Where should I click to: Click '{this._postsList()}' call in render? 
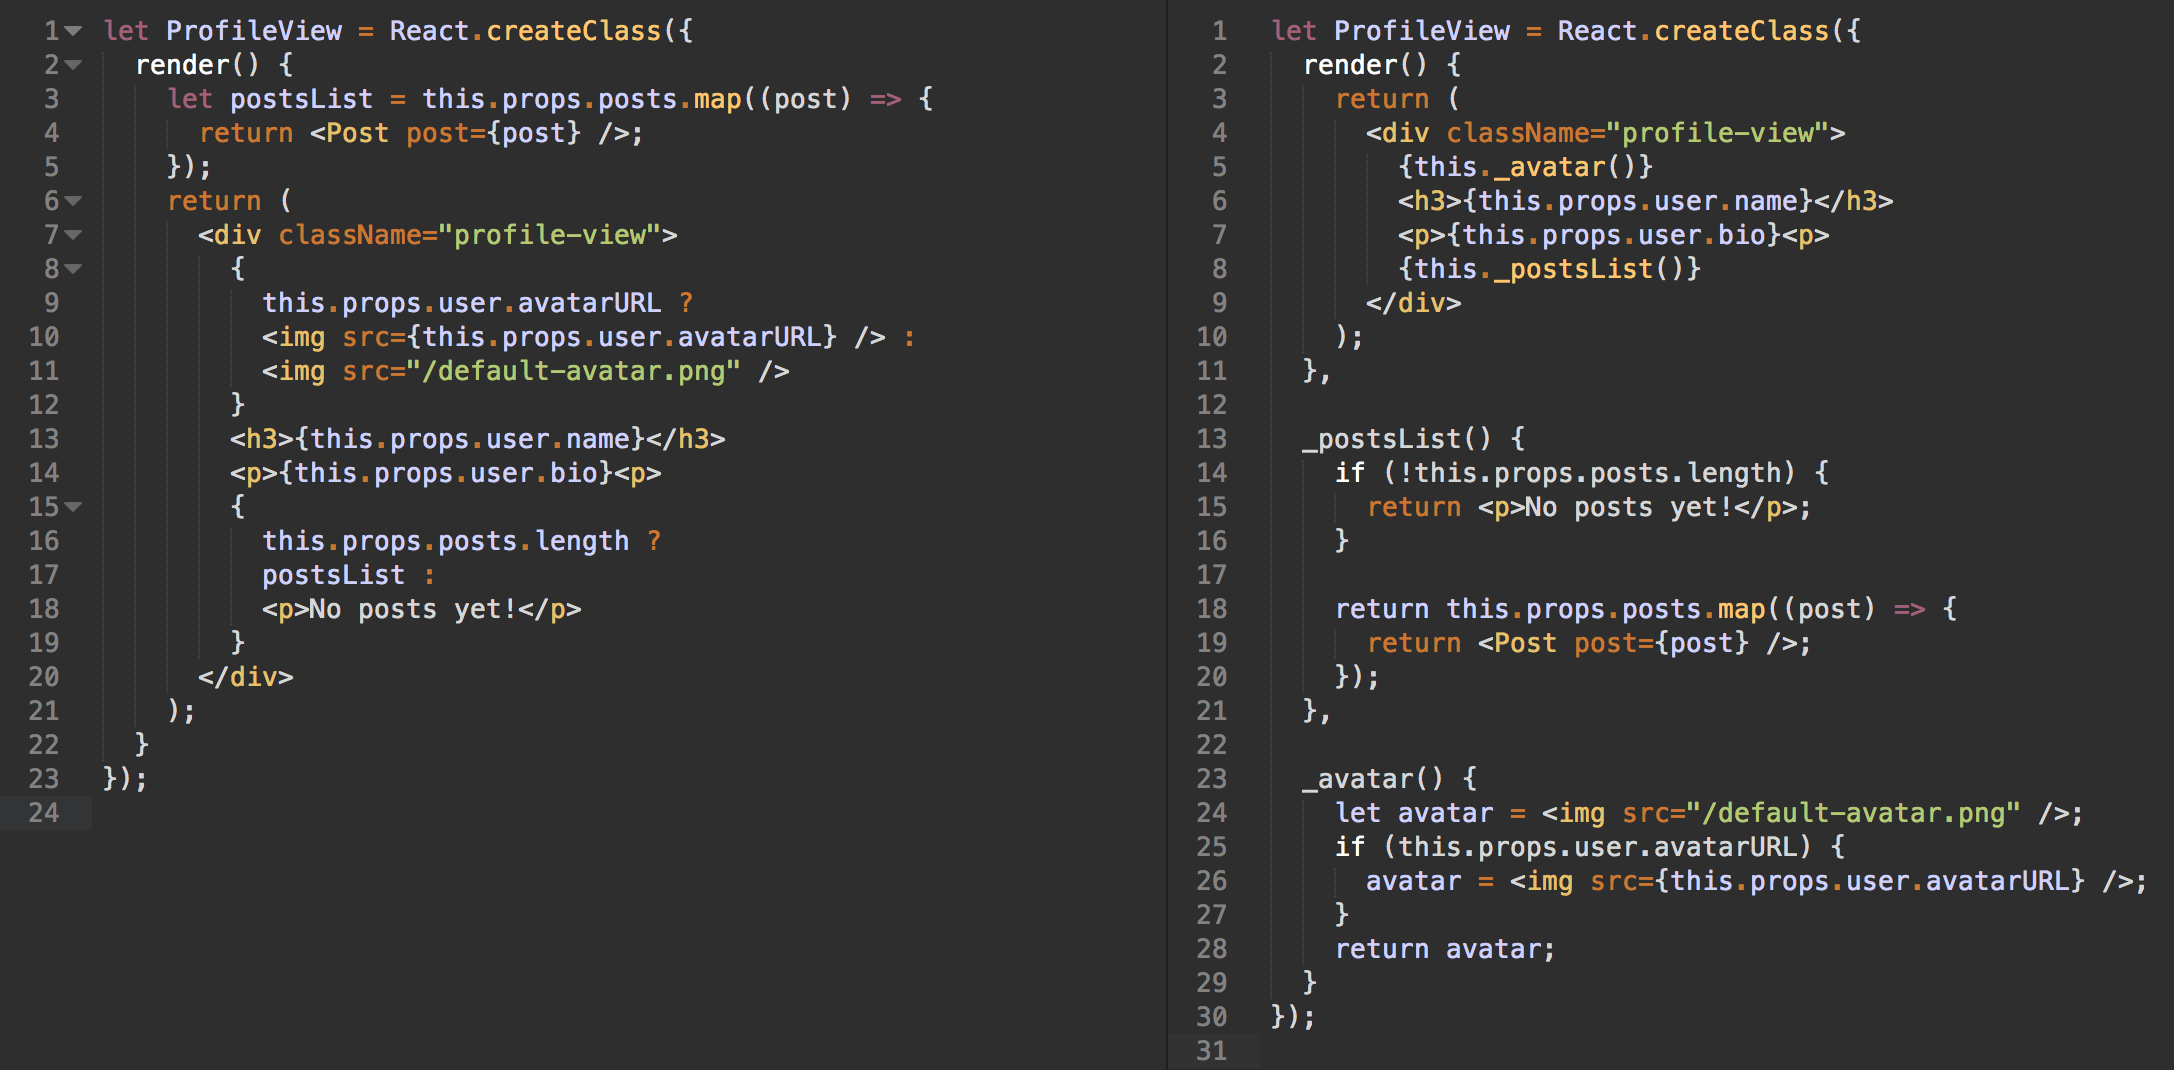[x=1549, y=269]
